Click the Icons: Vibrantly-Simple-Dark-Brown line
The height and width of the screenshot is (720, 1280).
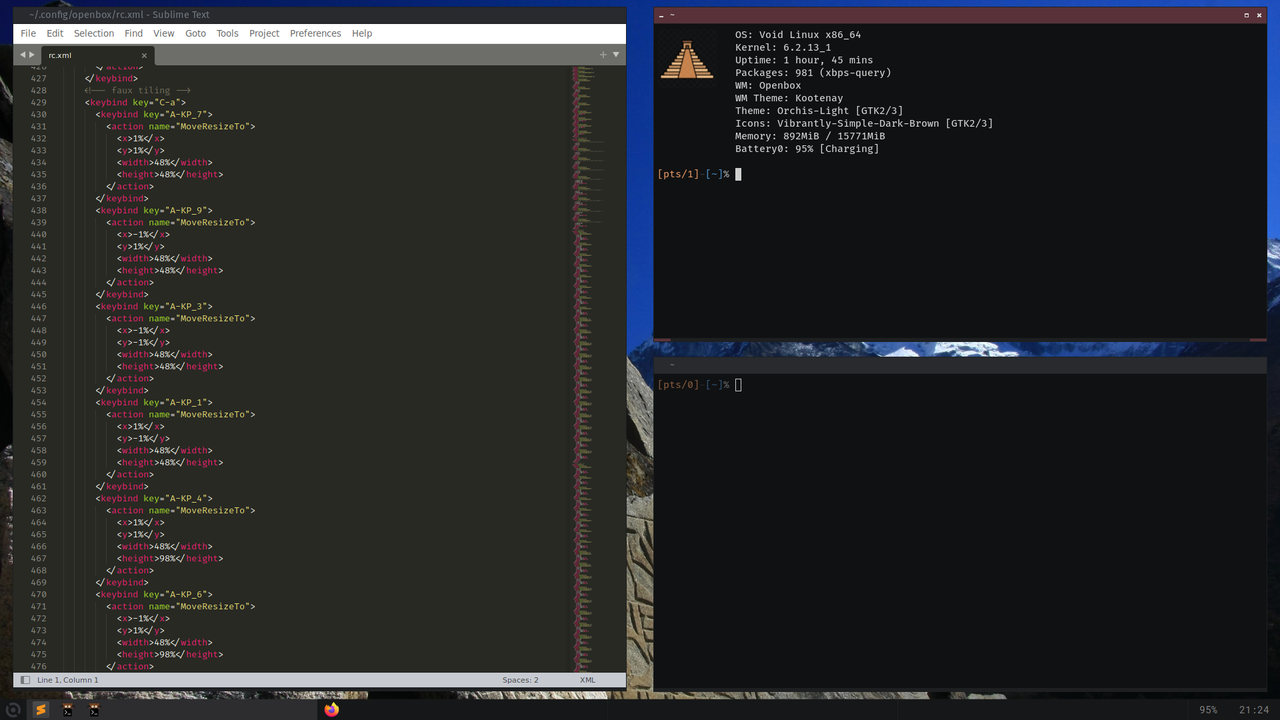[x=864, y=124]
